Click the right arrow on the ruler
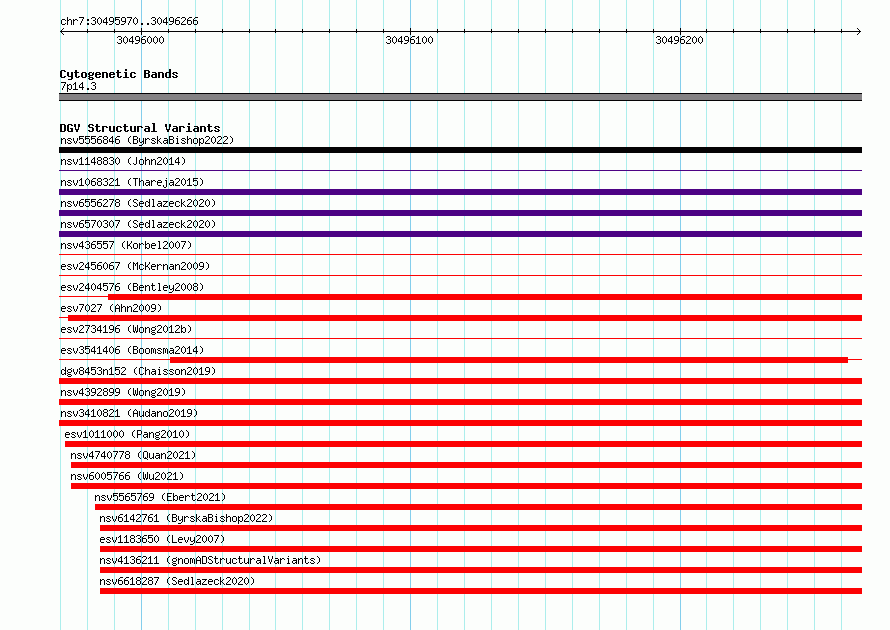Screen dimensions: 890x630 tap(859, 31)
